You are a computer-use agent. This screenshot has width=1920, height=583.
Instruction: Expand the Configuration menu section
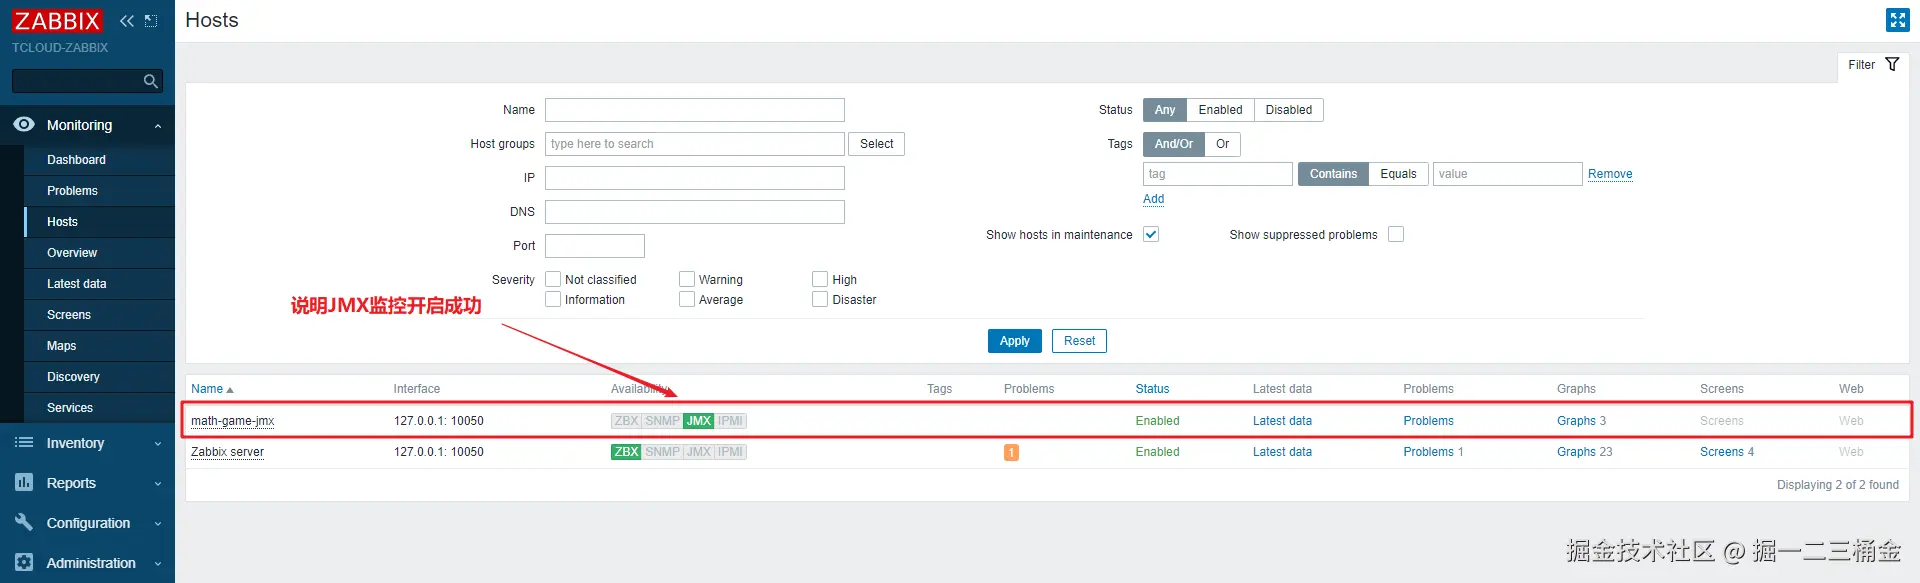(x=158, y=524)
